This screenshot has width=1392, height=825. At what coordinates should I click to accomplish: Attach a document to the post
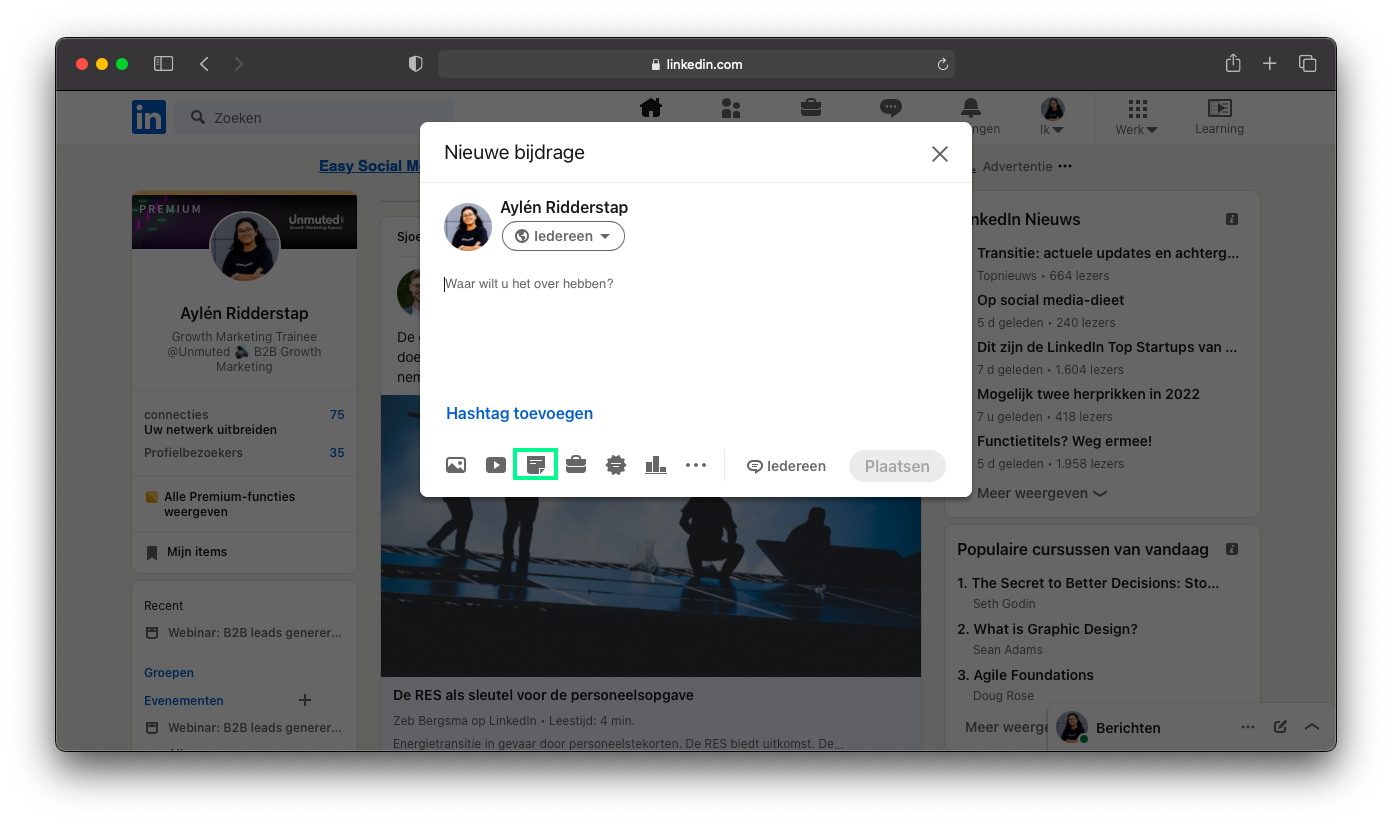click(536, 465)
